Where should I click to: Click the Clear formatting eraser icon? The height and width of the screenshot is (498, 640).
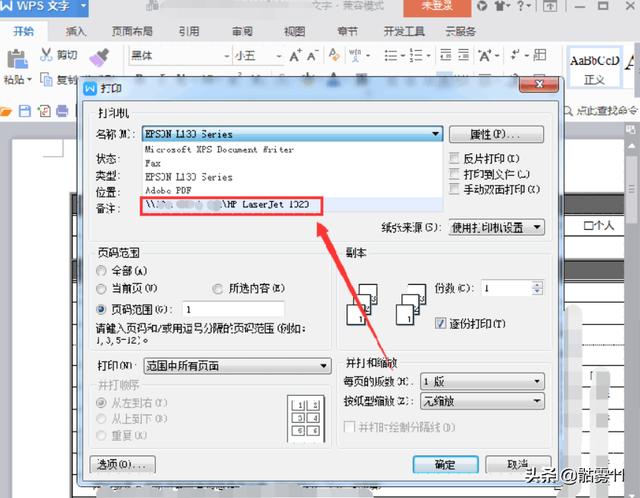point(334,55)
